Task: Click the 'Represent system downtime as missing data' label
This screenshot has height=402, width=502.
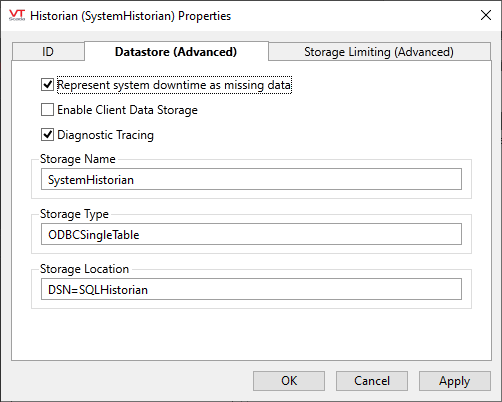Action: tap(174, 85)
